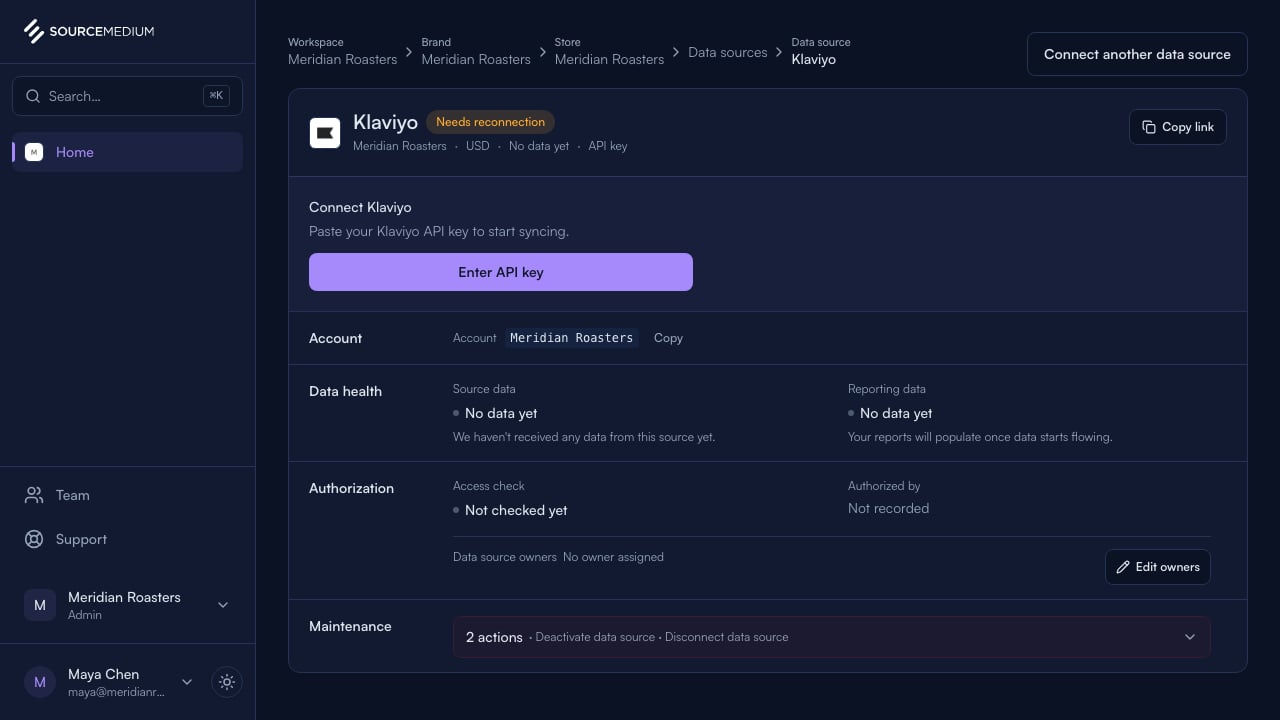The image size is (1280, 720).
Task: Click Connect another data source
Action: (x=1137, y=54)
